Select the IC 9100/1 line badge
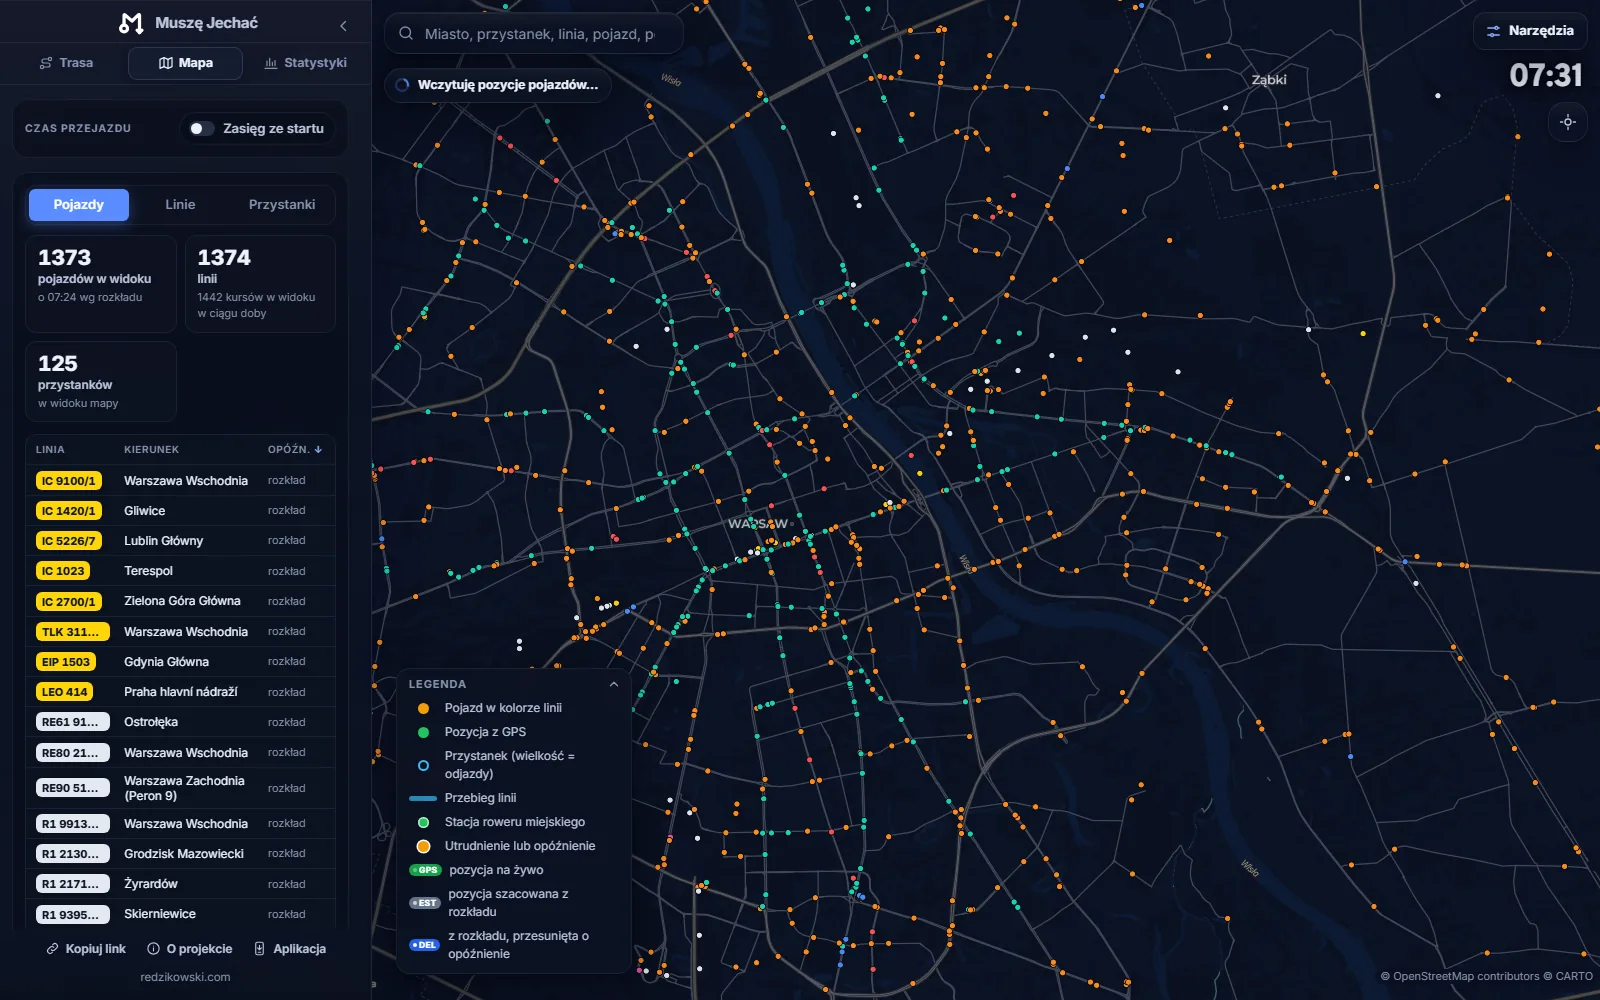Viewport: 1600px width, 1000px height. [x=68, y=481]
